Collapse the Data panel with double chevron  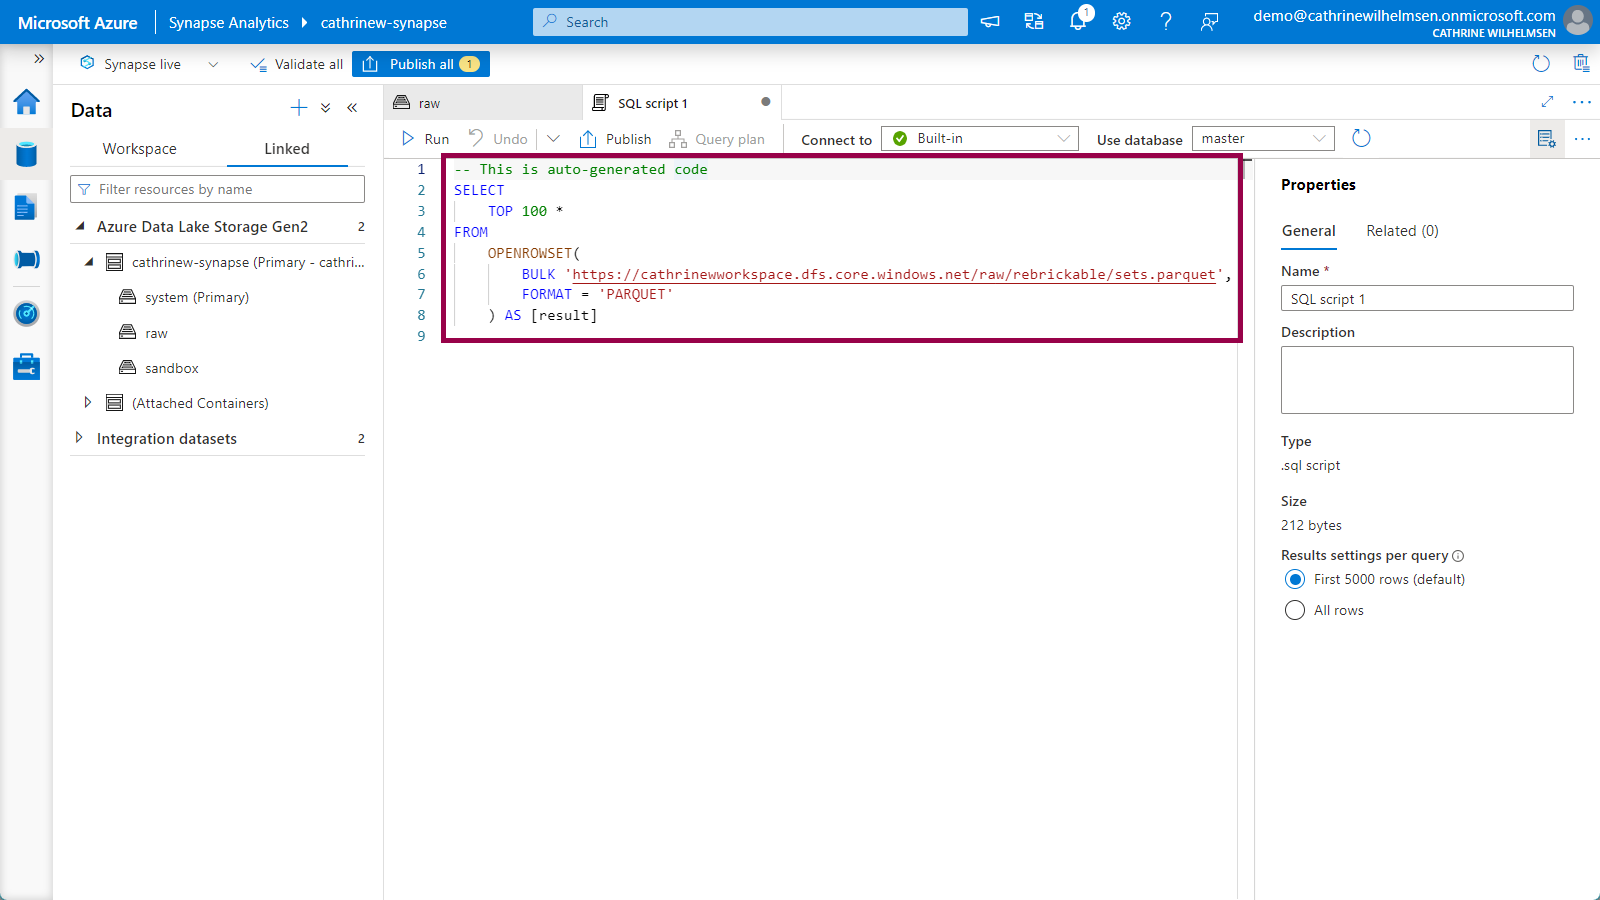pyautogui.click(x=352, y=108)
